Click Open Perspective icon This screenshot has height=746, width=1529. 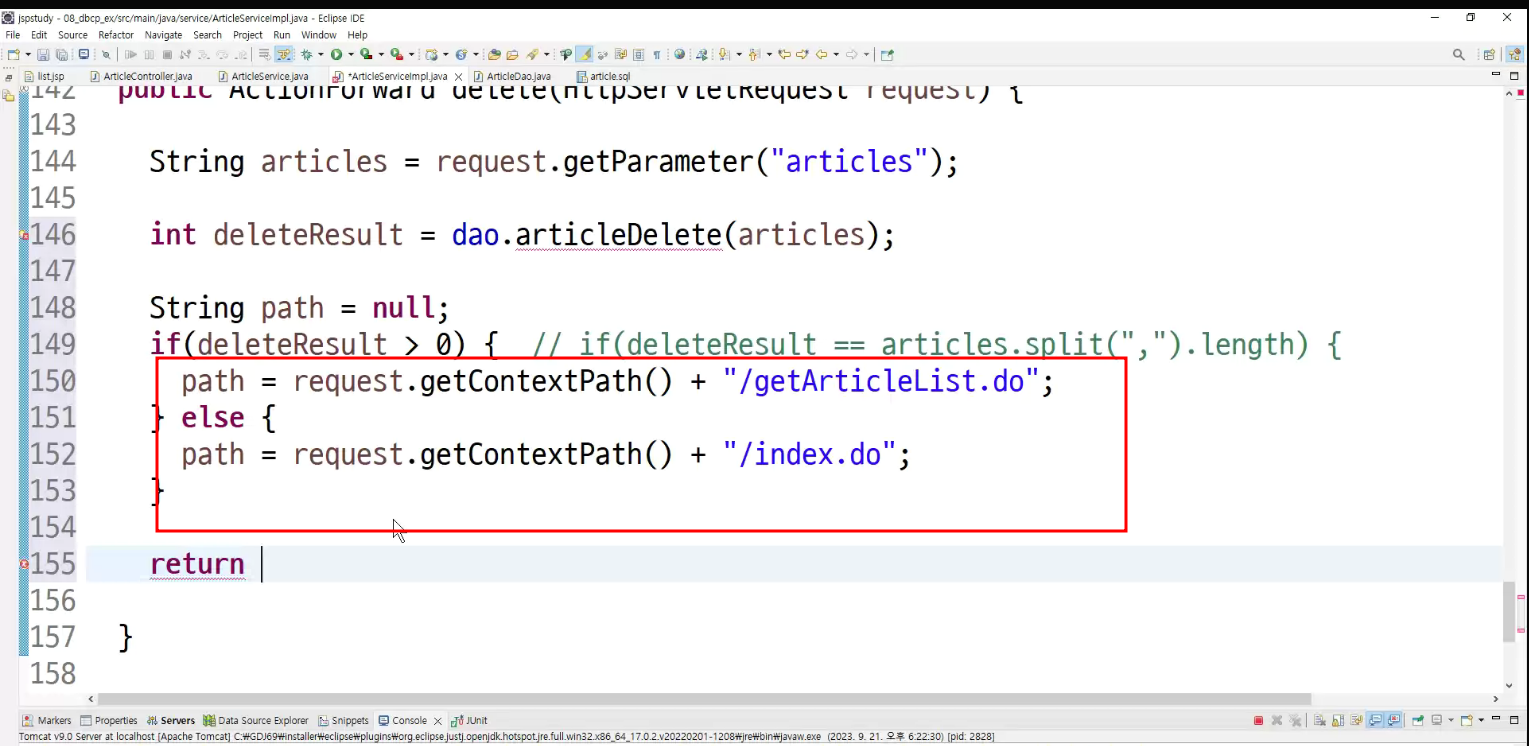(x=1489, y=54)
